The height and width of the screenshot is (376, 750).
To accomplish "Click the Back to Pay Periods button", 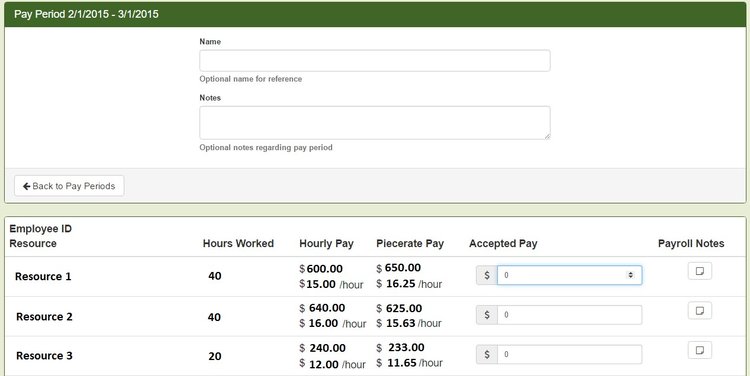I will click(x=69, y=186).
